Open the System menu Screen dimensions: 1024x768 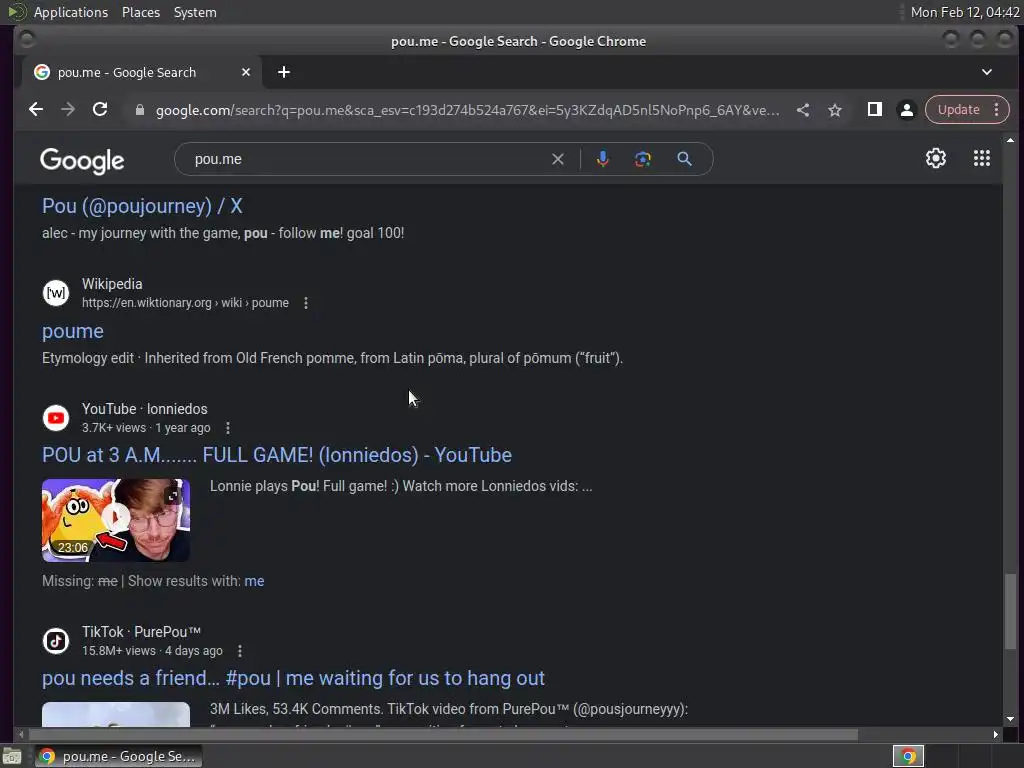coord(195,12)
